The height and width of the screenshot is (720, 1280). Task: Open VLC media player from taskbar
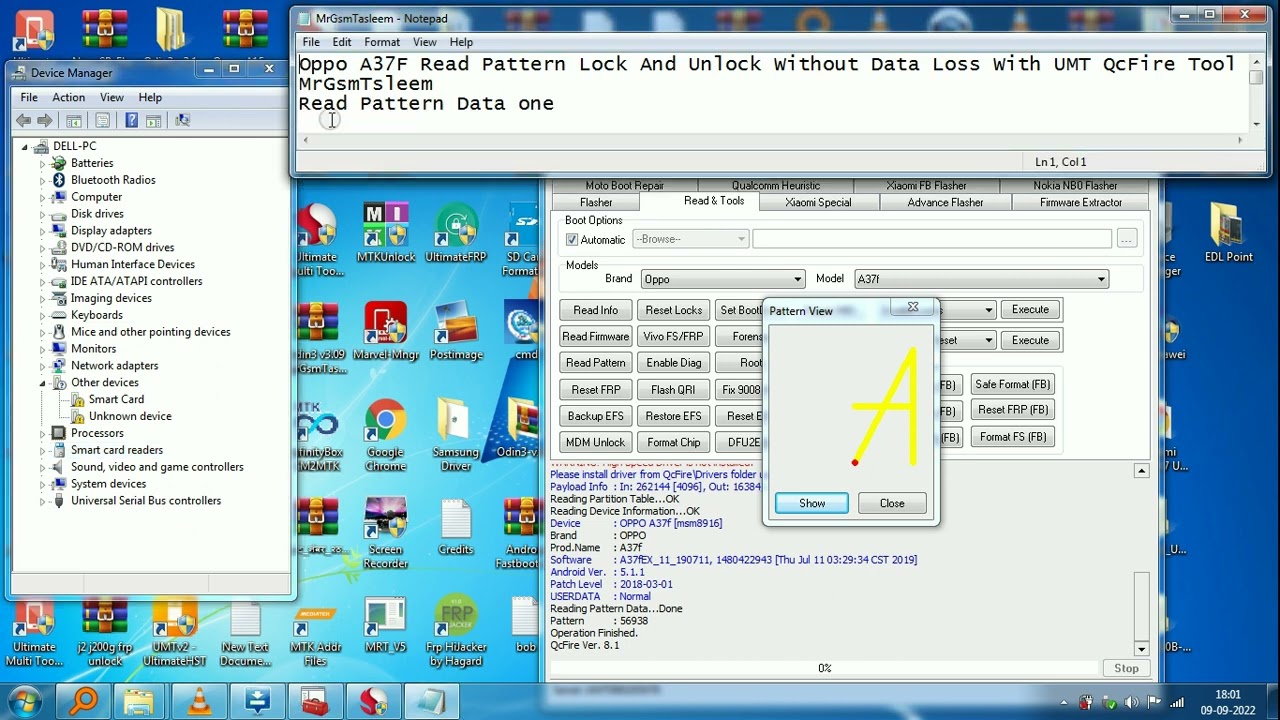point(199,701)
